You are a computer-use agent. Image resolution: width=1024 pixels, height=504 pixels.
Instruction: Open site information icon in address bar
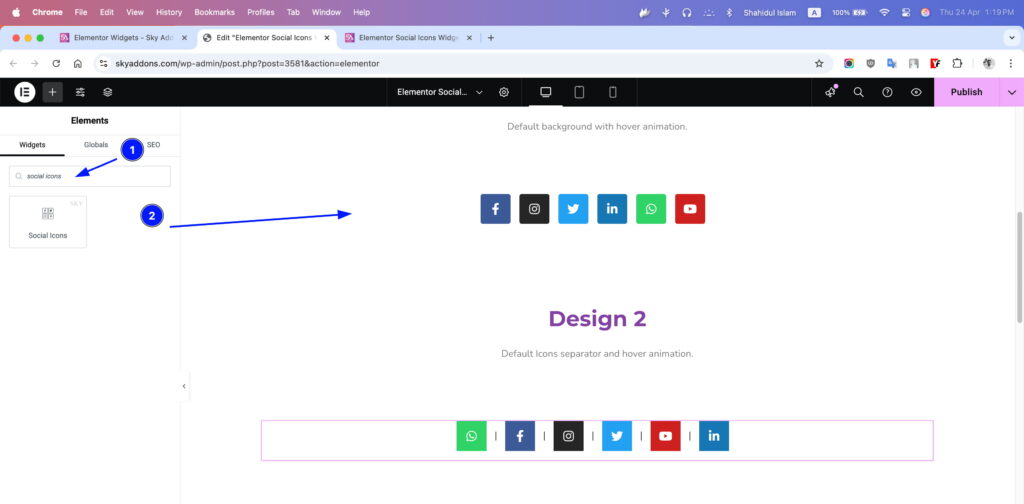pyautogui.click(x=103, y=63)
